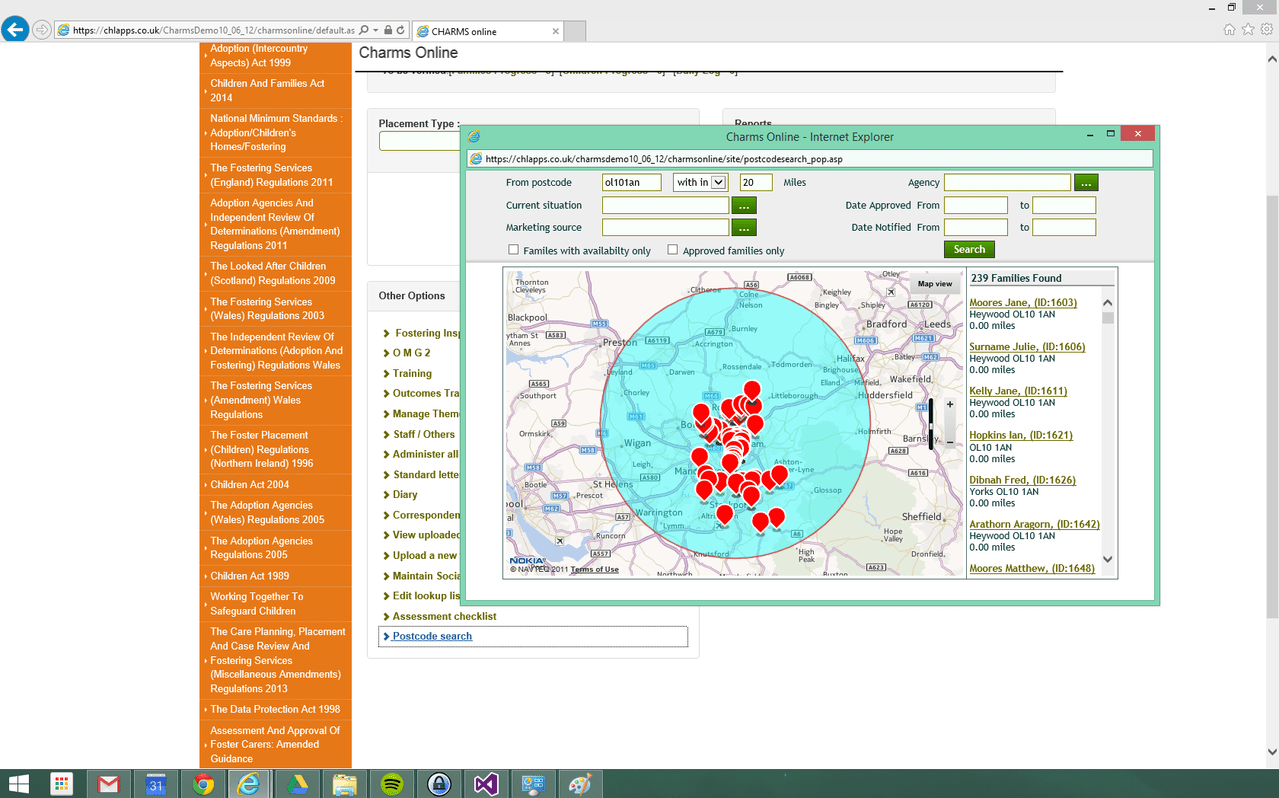Switch to Internet Explorer taskbar icon
This screenshot has height=798, width=1279.
coord(248,784)
